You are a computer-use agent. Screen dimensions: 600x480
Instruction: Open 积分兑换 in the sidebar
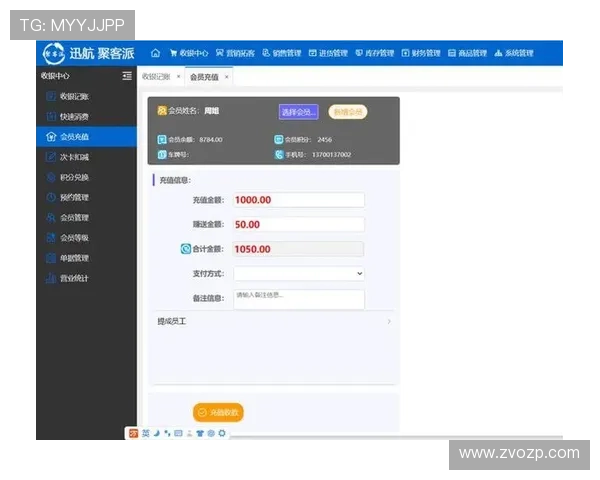click(x=86, y=177)
